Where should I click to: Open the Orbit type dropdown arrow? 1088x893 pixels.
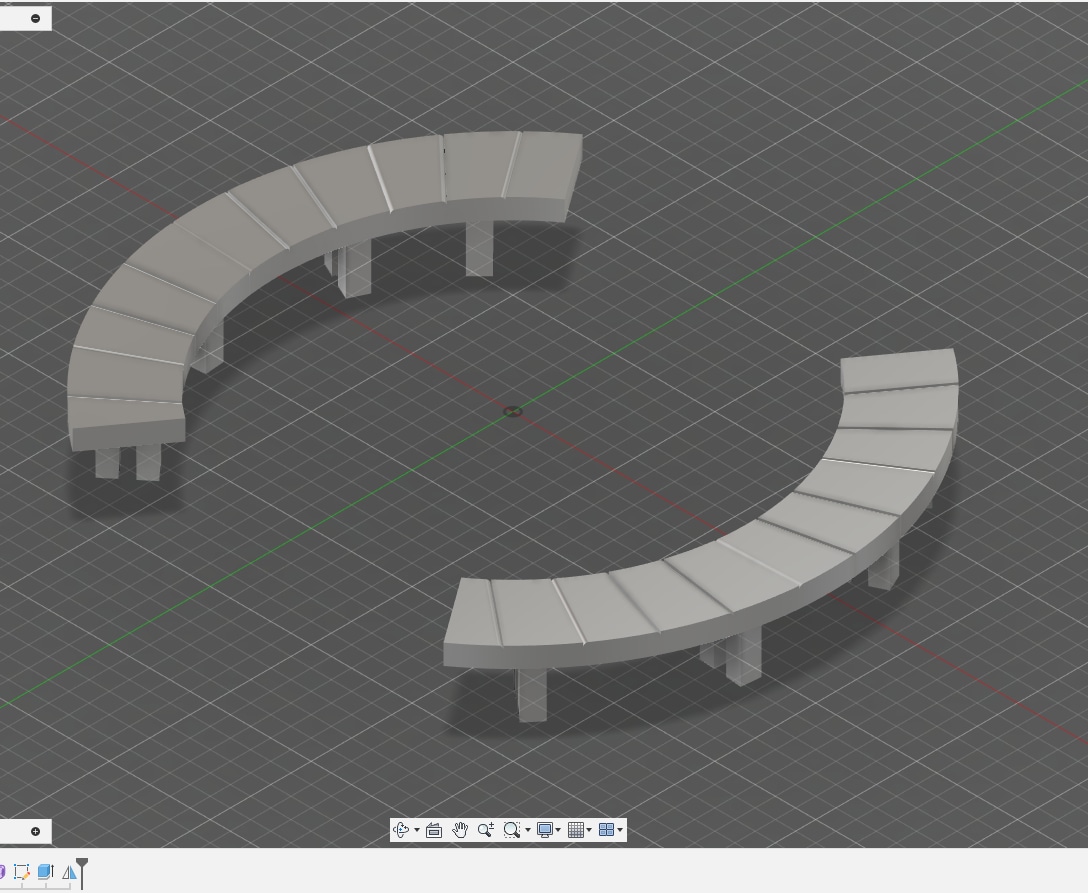[416, 830]
